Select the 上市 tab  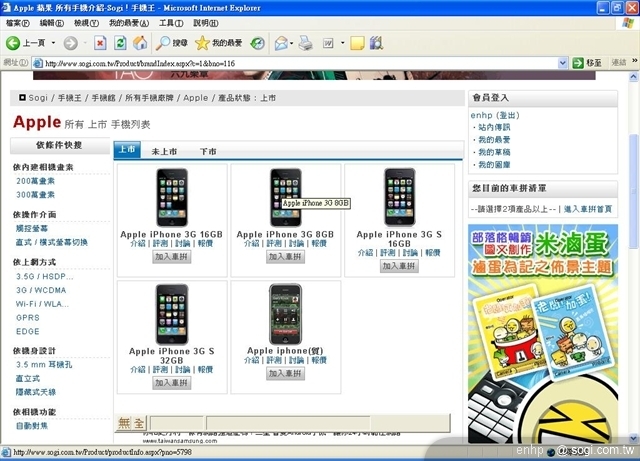click(x=127, y=149)
